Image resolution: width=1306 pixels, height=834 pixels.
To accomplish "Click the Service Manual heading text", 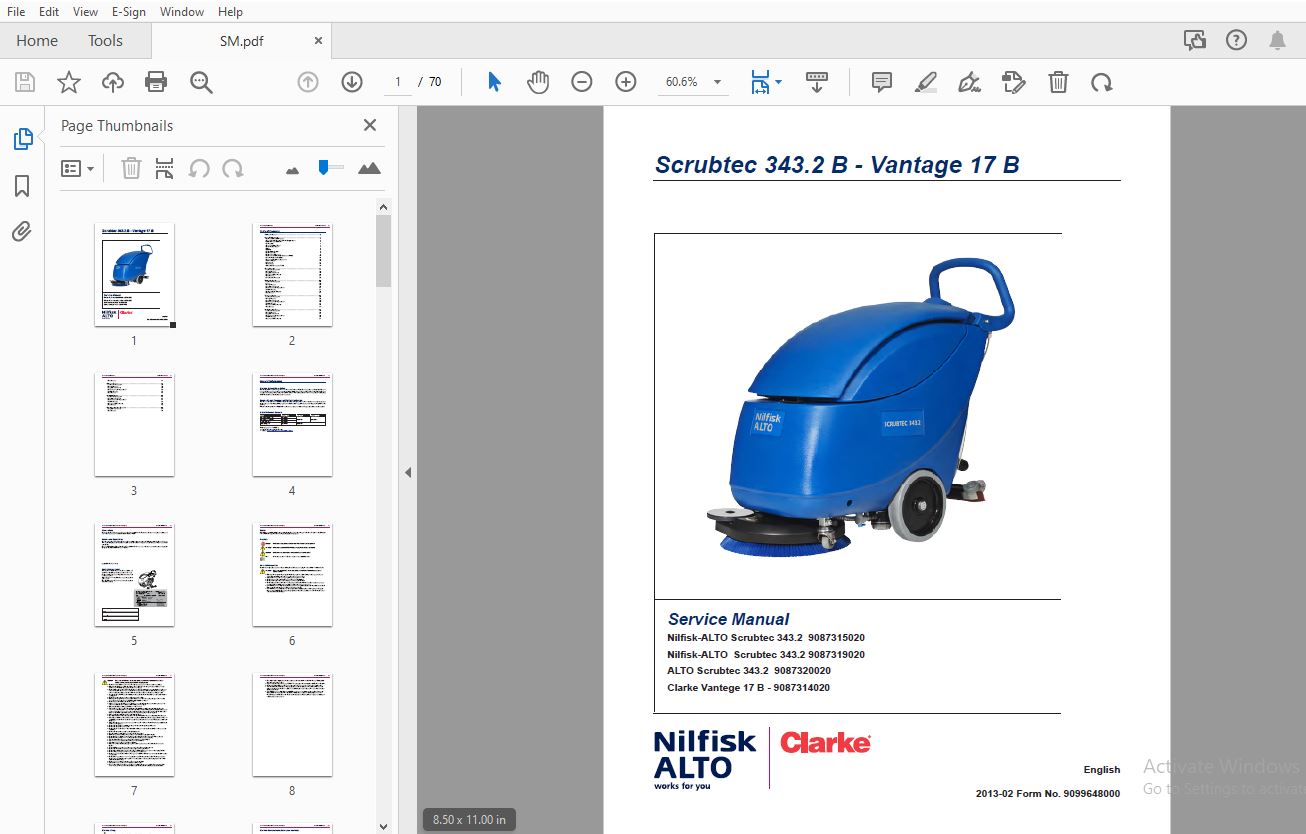I will click(x=728, y=619).
